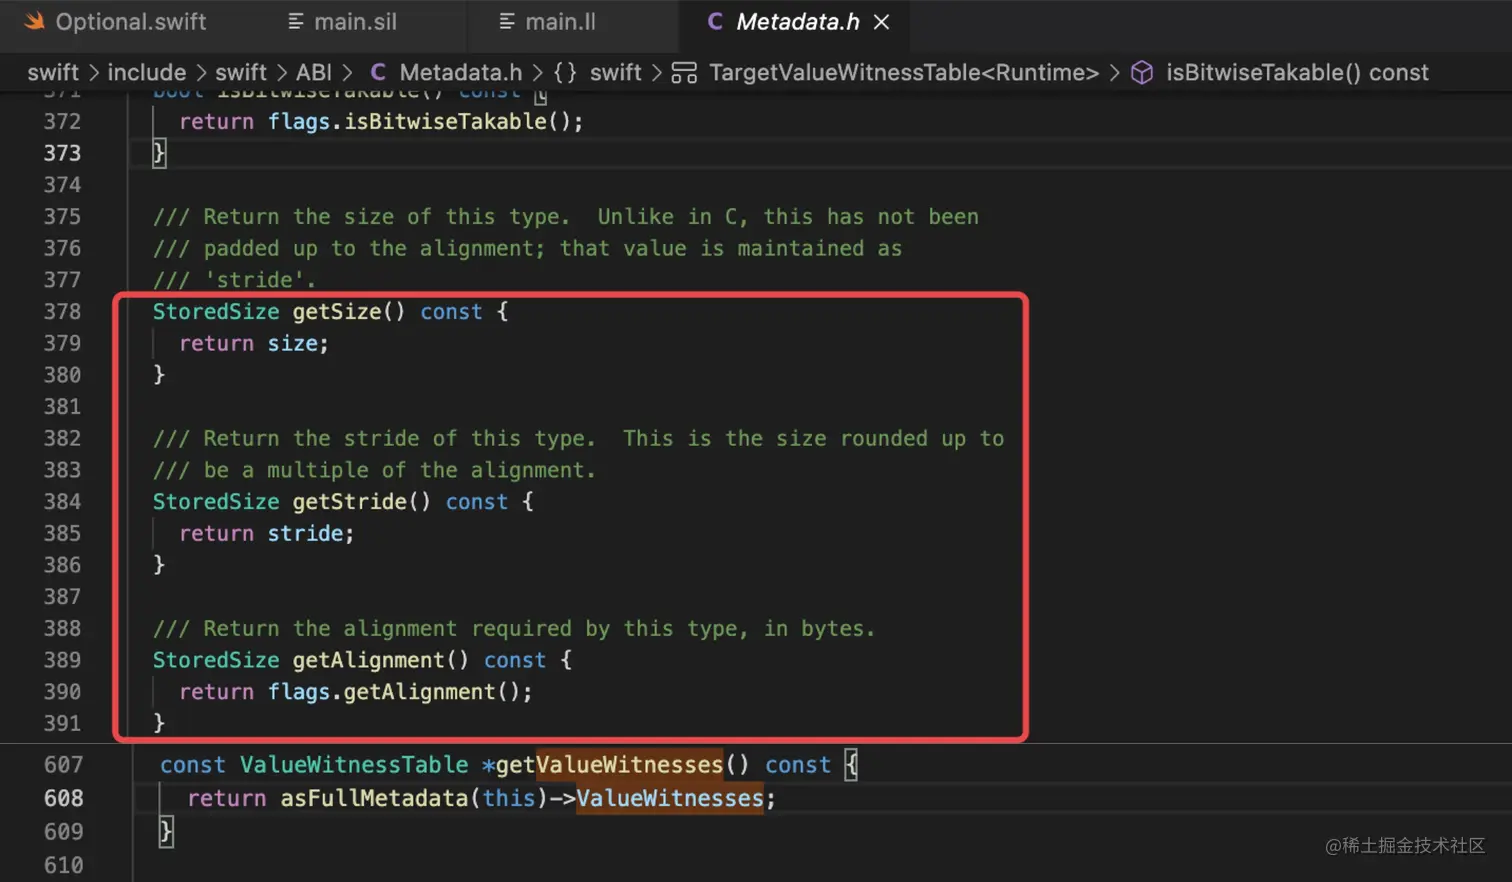1512x882 pixels.
Task: Click 'StoredSize' type on line 389
Action: coord(216,660)
